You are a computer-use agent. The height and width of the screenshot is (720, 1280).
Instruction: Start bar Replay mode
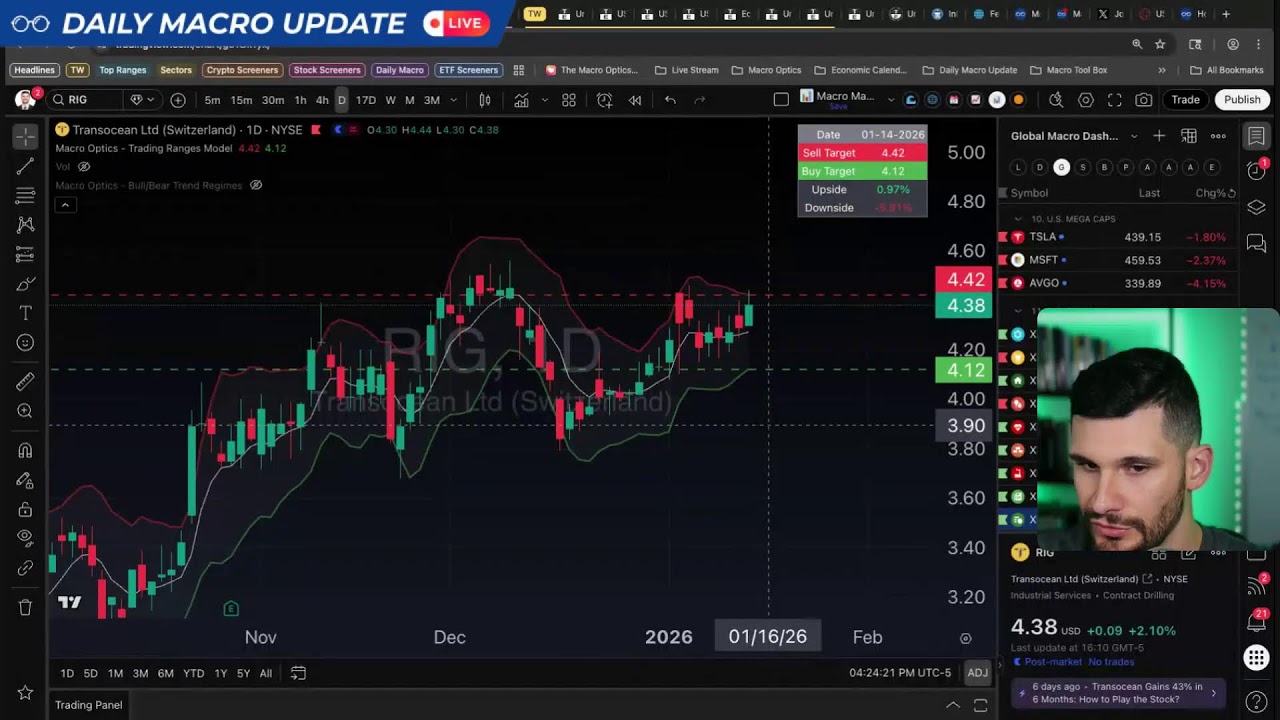[635, 100]
